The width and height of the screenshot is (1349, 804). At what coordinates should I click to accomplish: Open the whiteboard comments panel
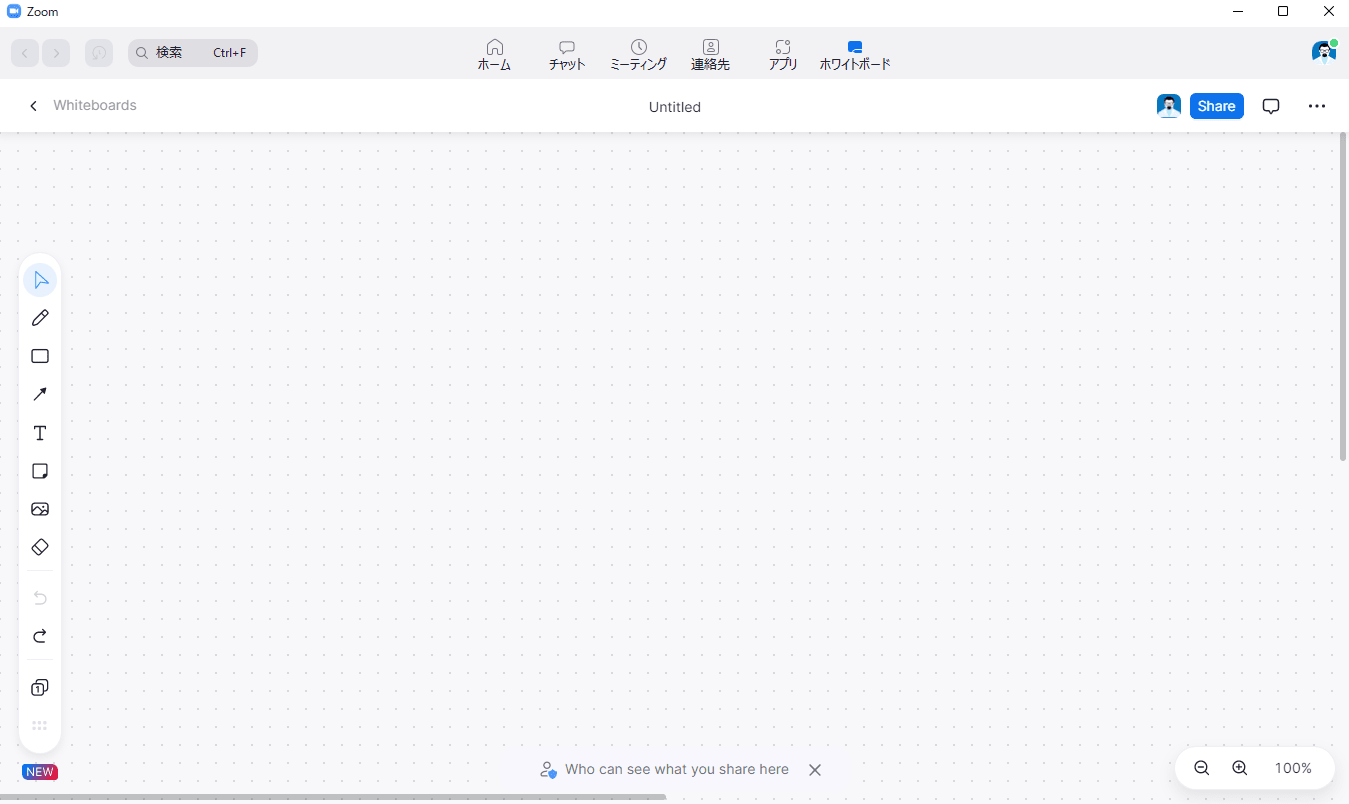(1271, 106)
